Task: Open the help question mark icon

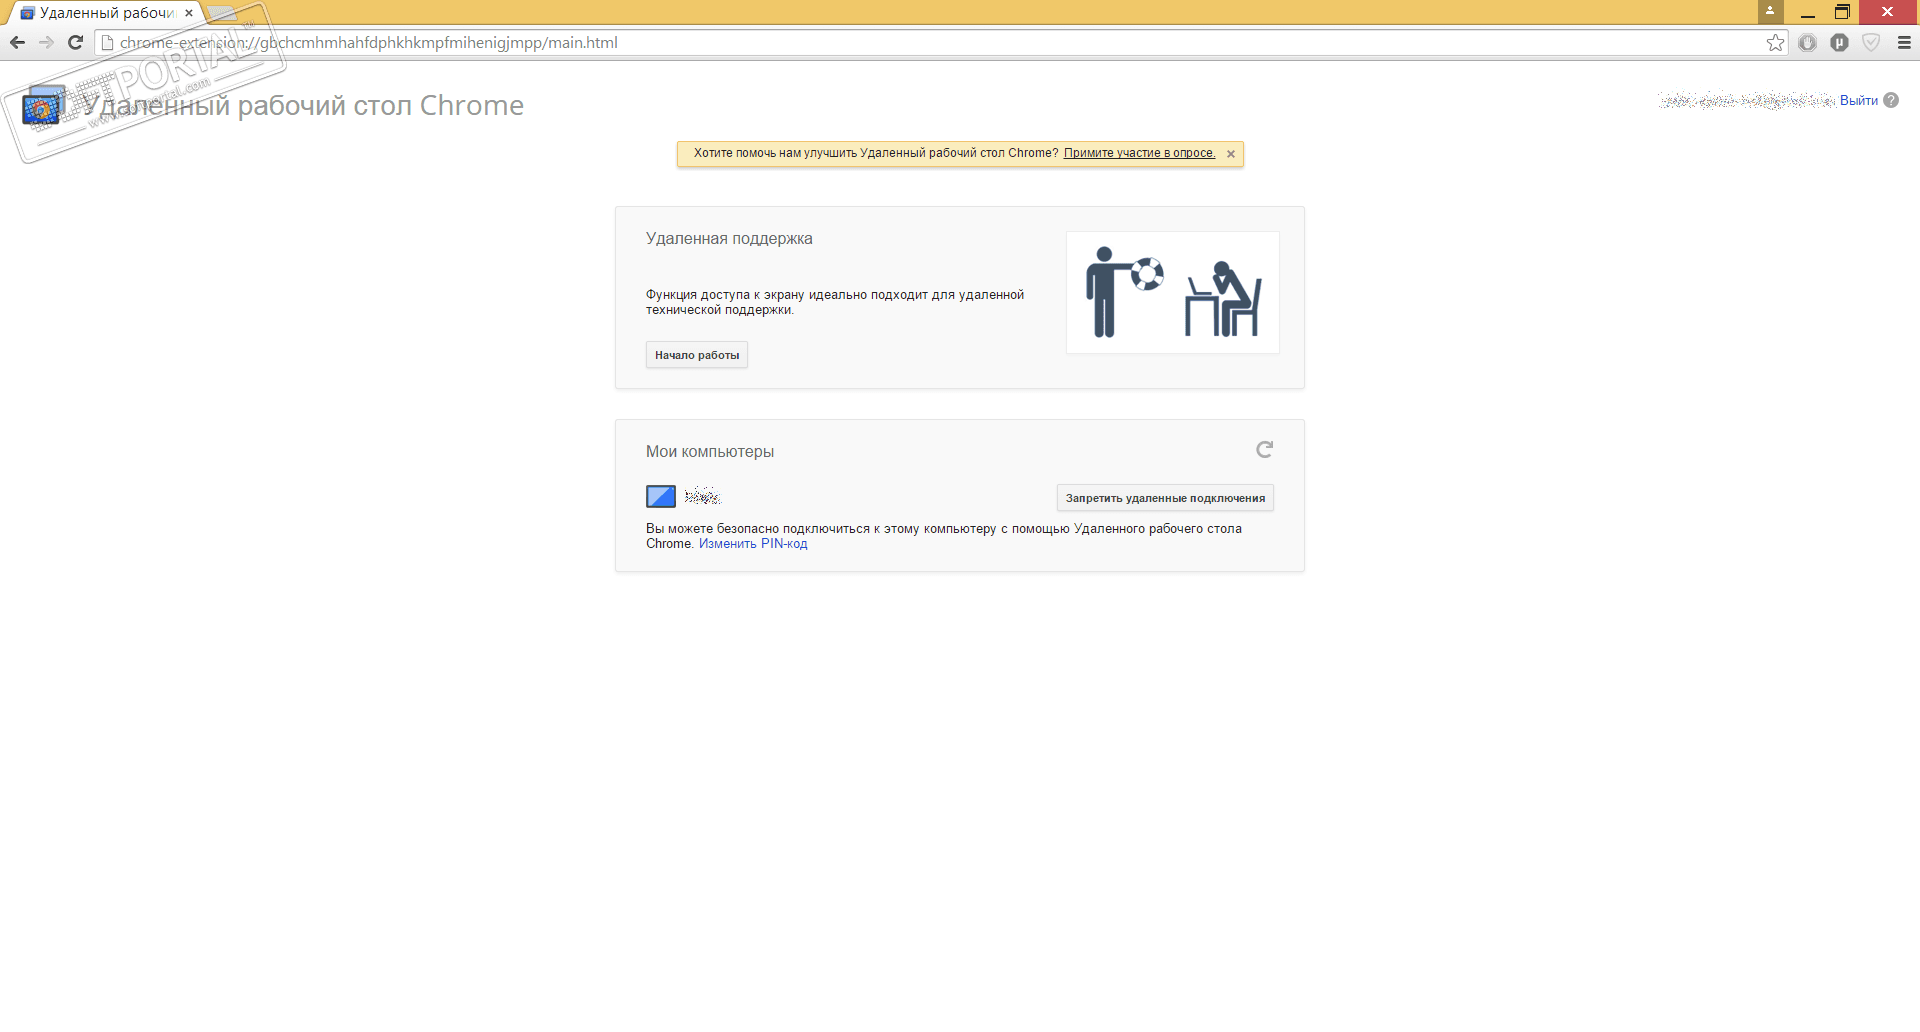Action: point(1891,100)
